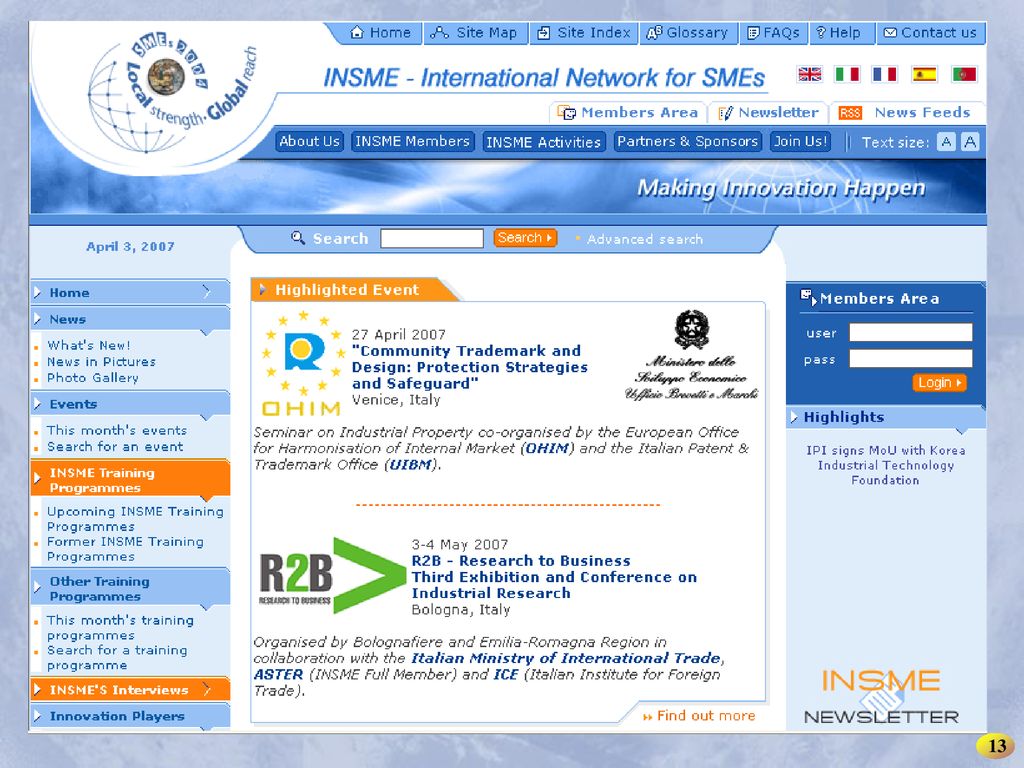Open This month's training programmes link

tap(120, 628)
